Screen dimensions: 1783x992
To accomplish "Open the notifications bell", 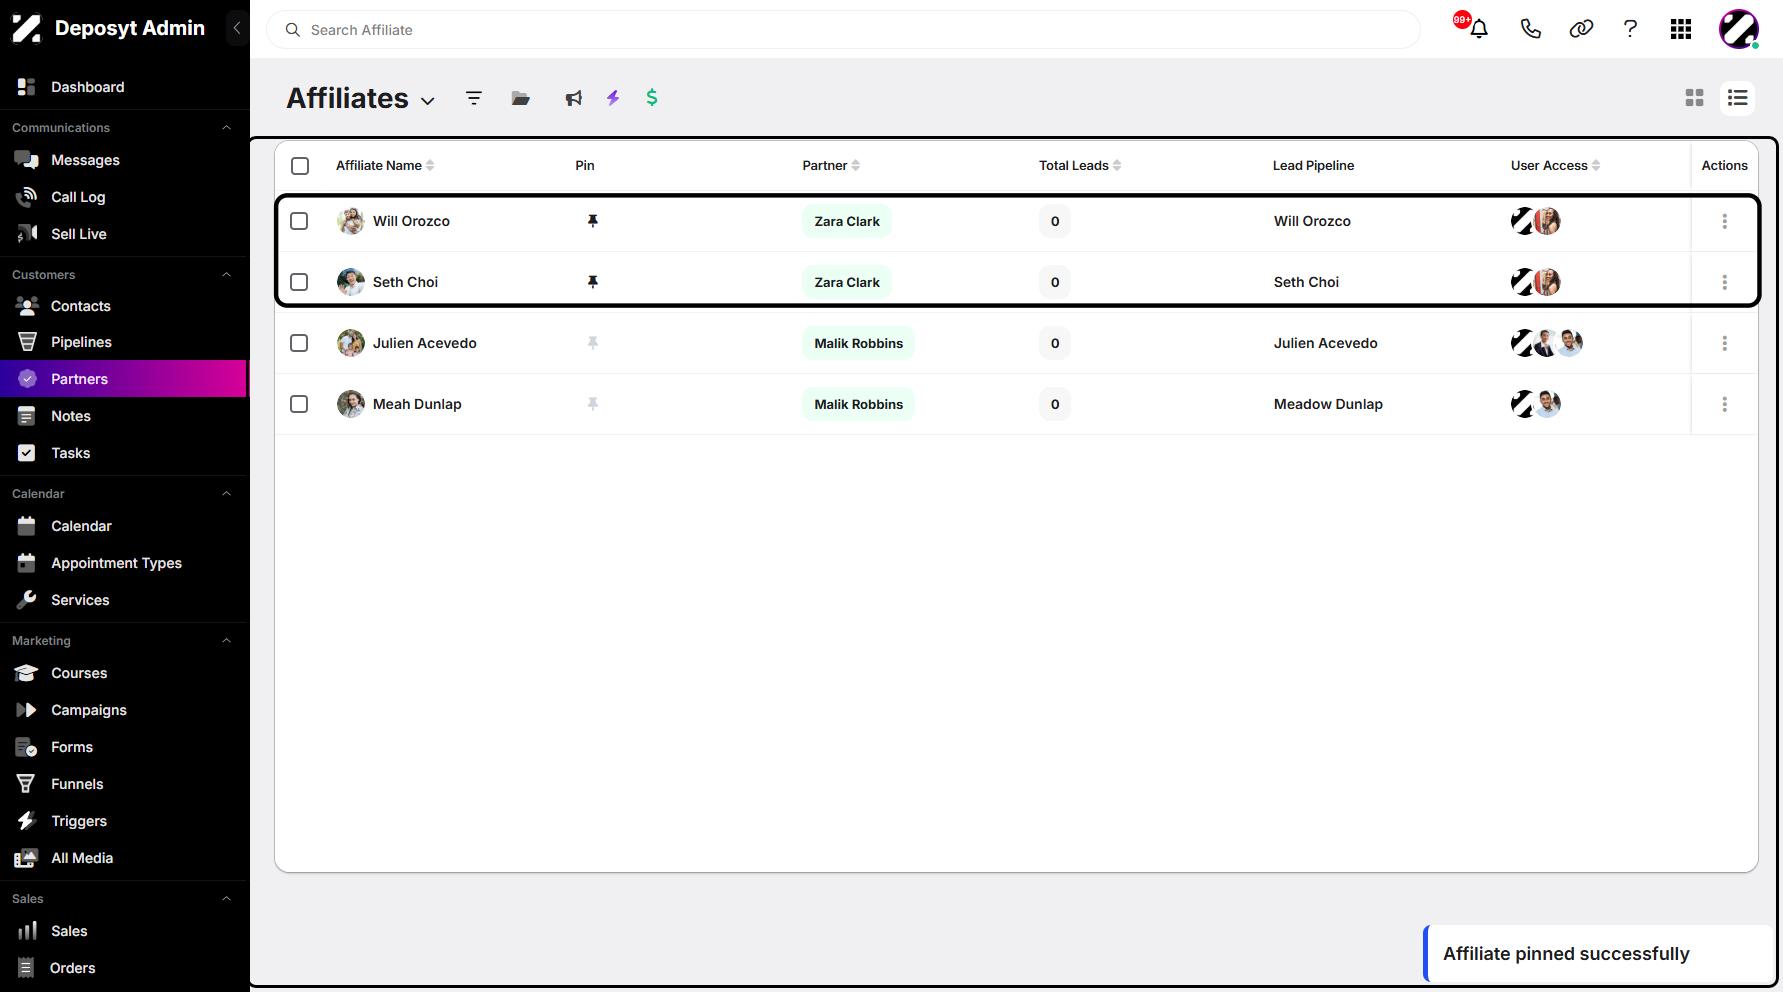I will click(x=1479, y=29).
